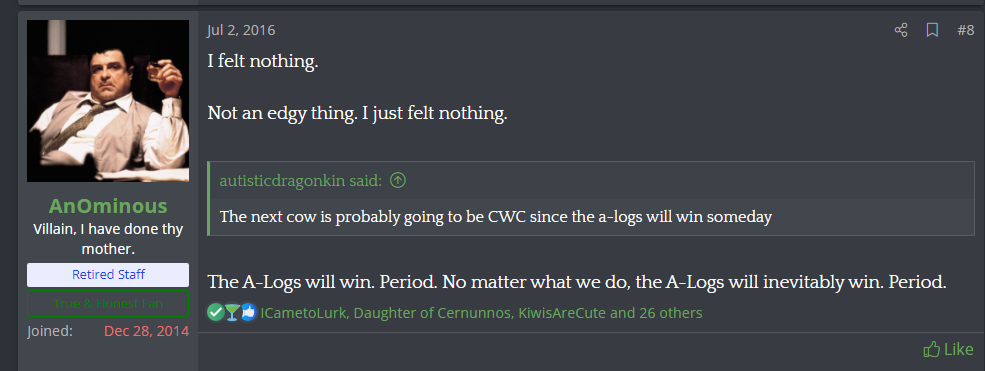Click the blue thumbs-up reaction icon

tap(248, 312)
